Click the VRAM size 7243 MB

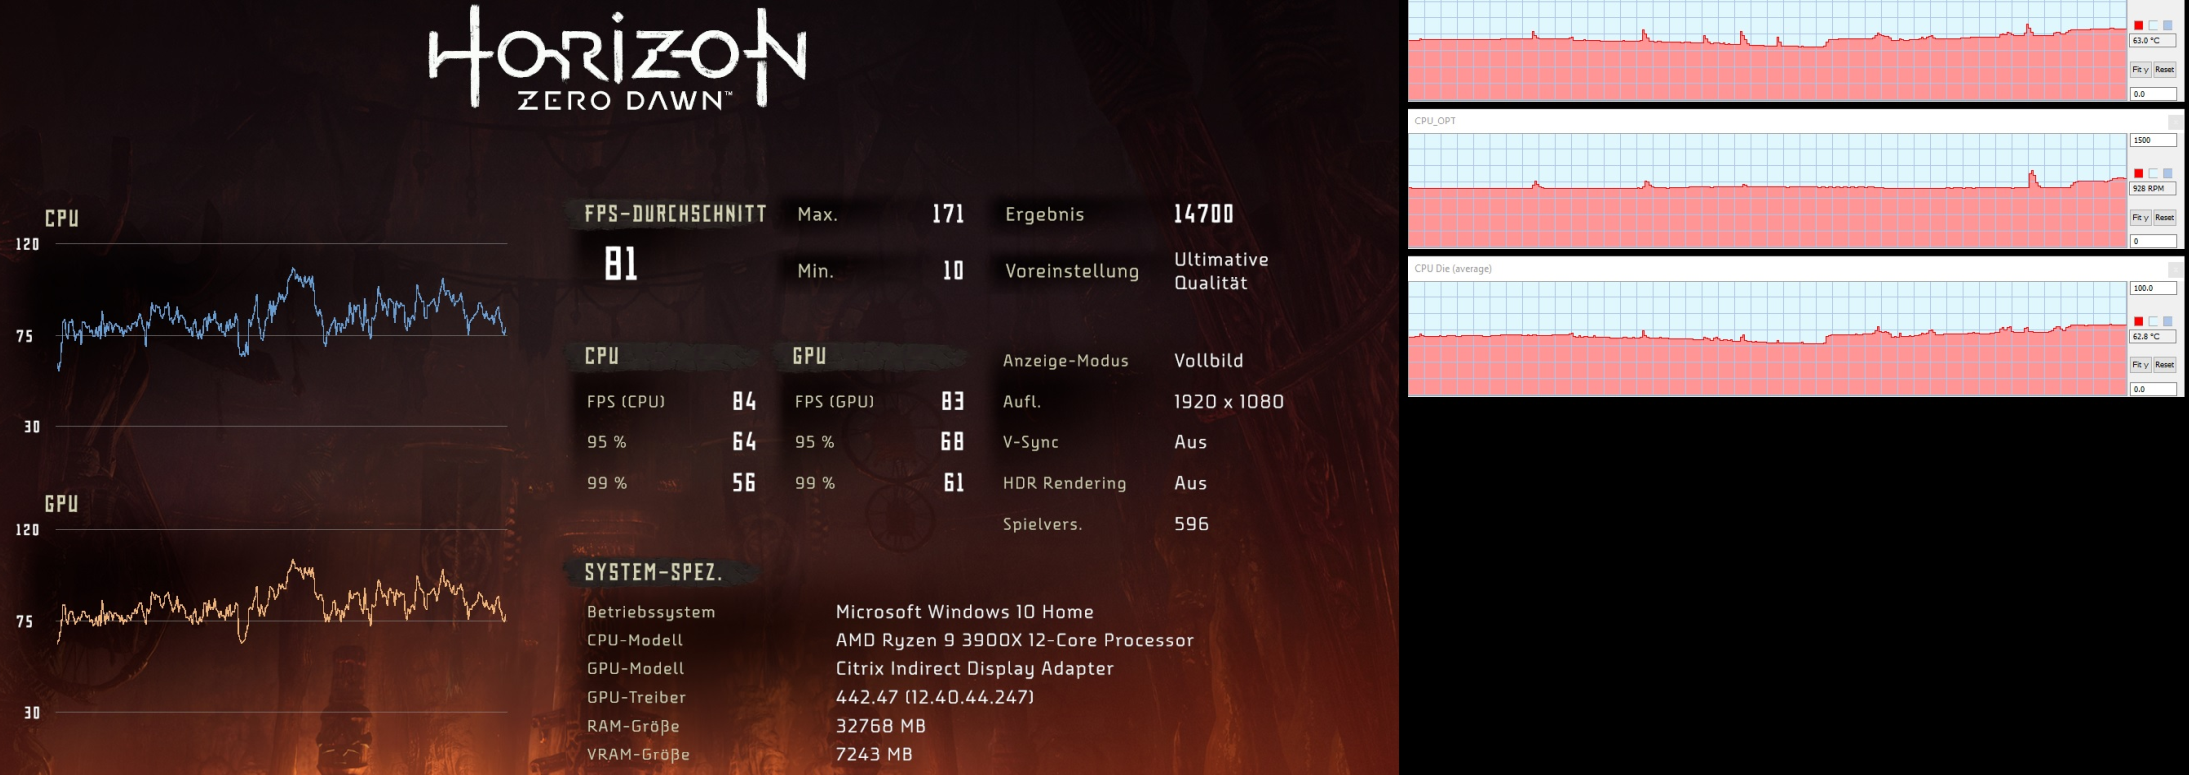coord(874,755)
